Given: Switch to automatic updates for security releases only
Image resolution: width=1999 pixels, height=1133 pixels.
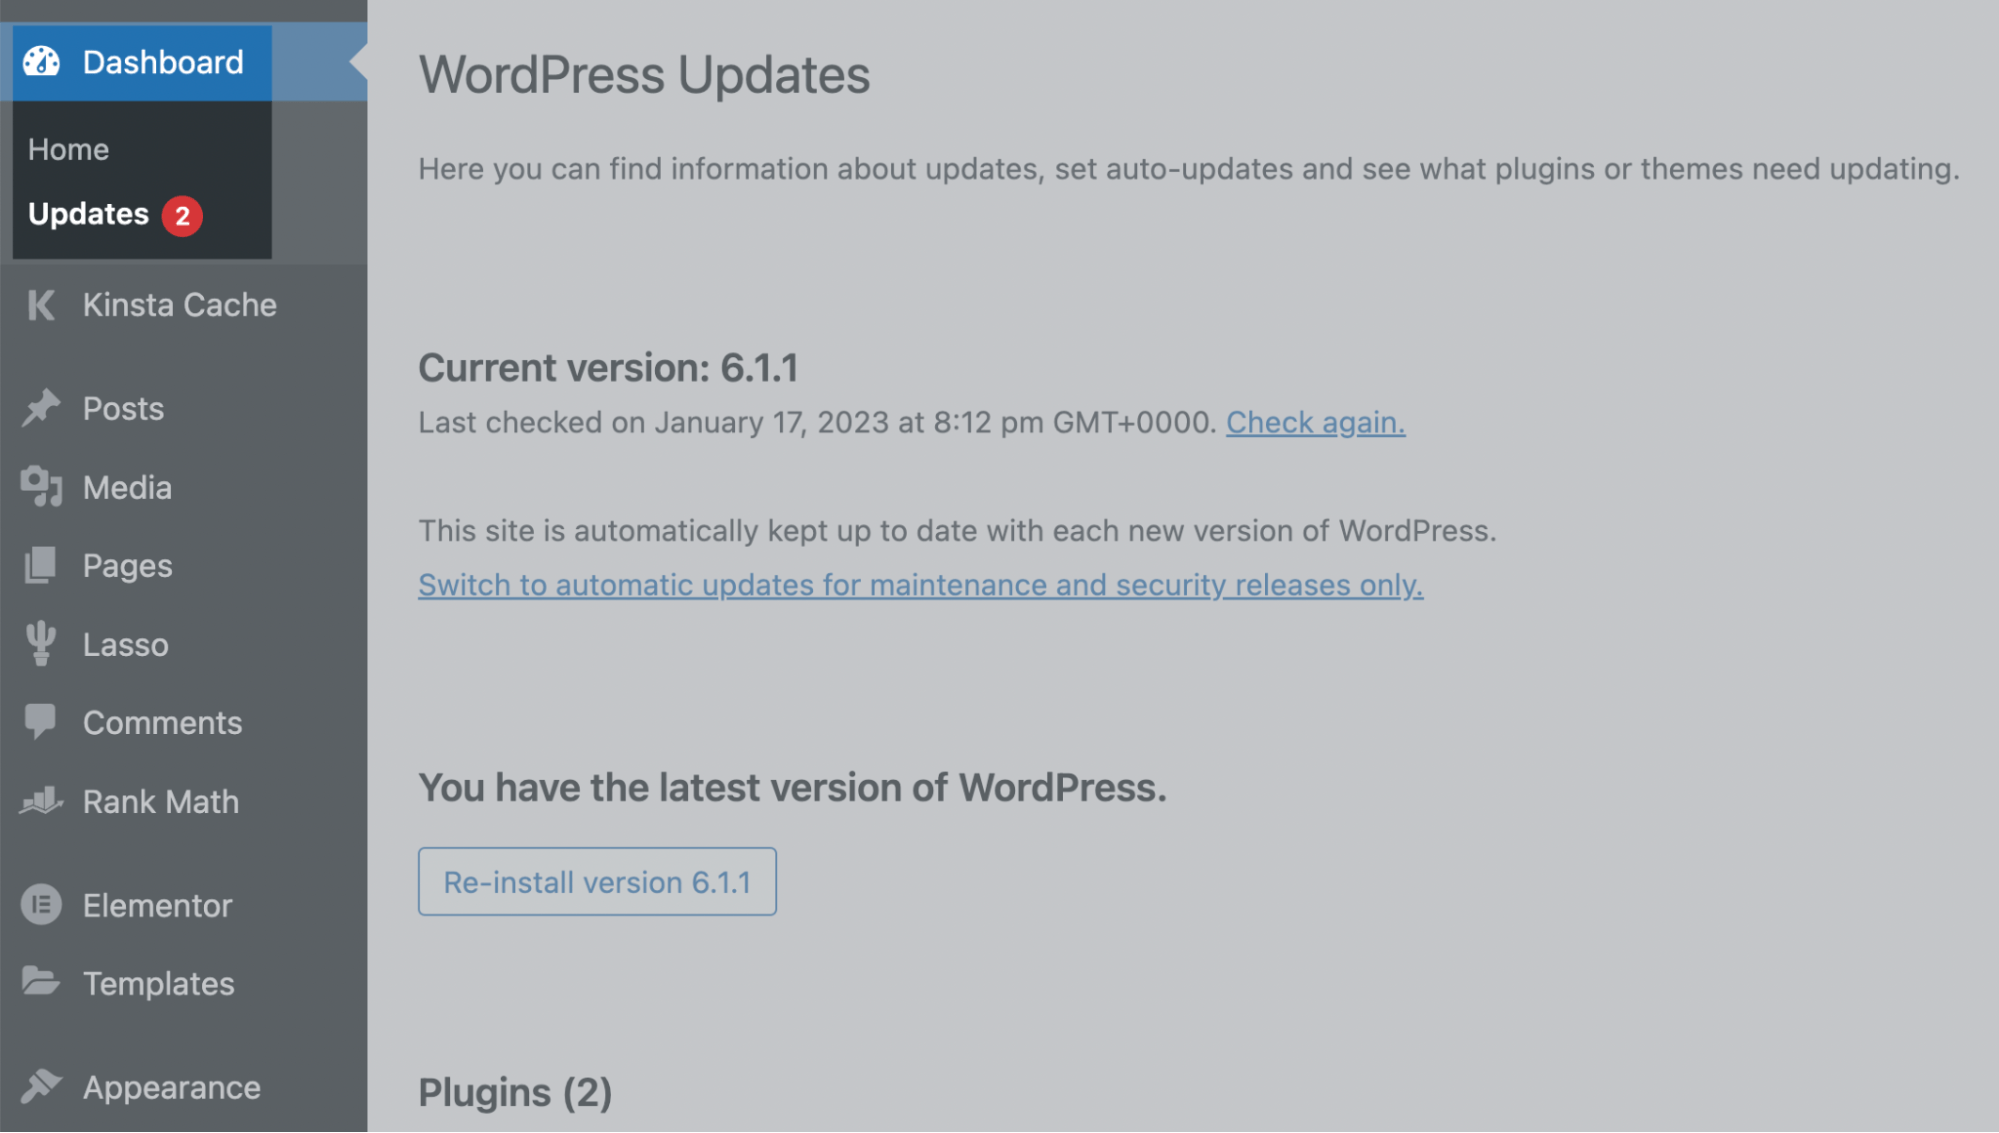Looking at the screenshot, I should tap(920, 585).
